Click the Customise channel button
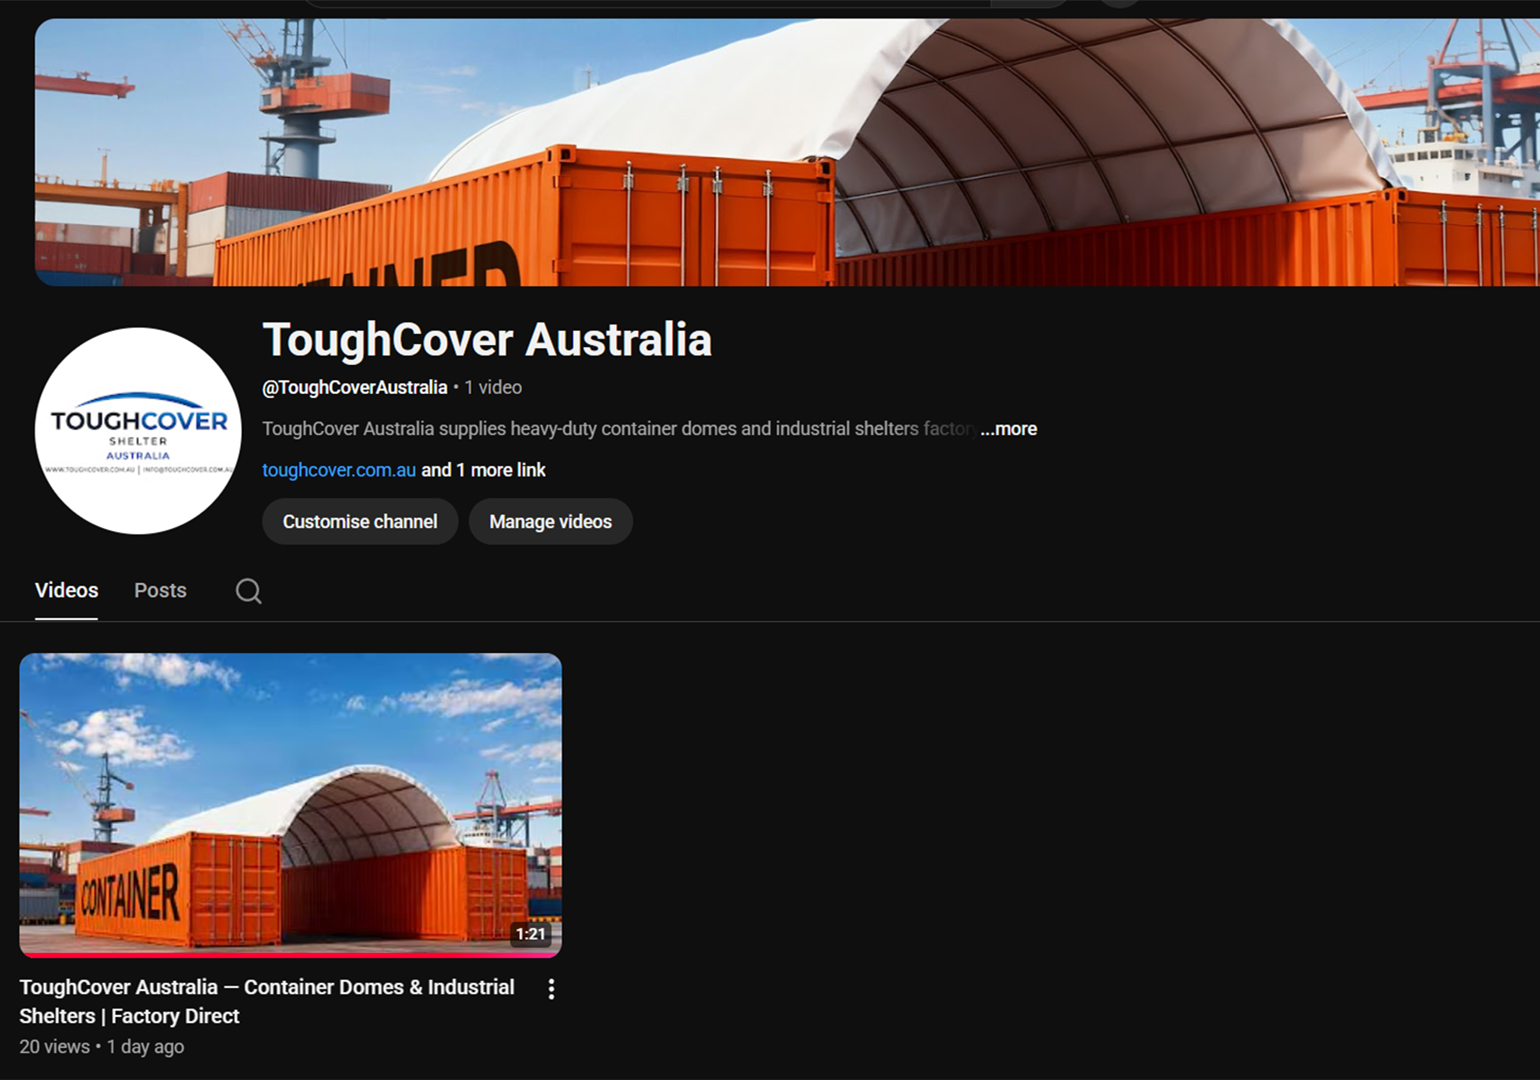1540x1080 pixels. 360,522
